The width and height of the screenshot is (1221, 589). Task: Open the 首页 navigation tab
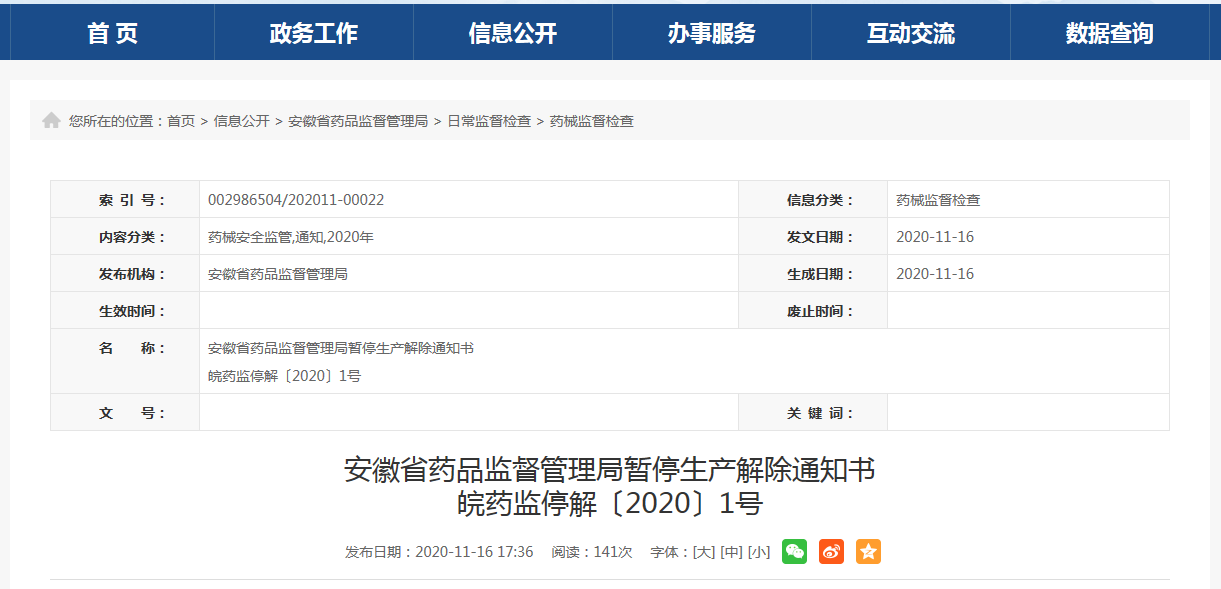point(112,33)
